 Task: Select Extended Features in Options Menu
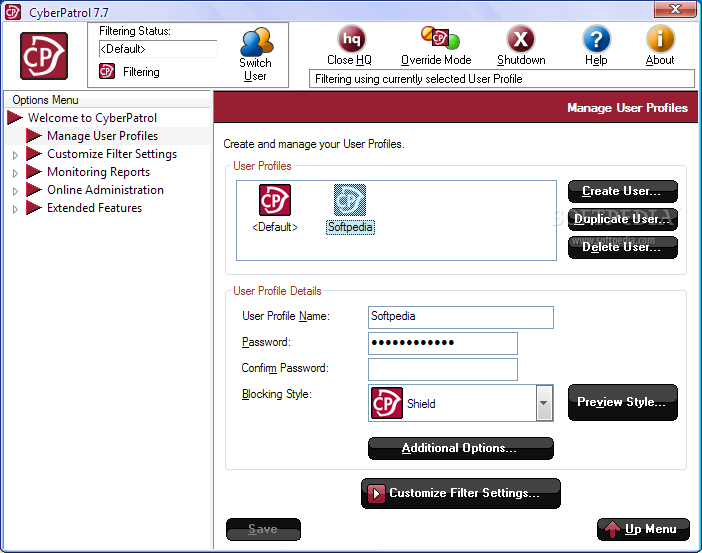(94, 208)
